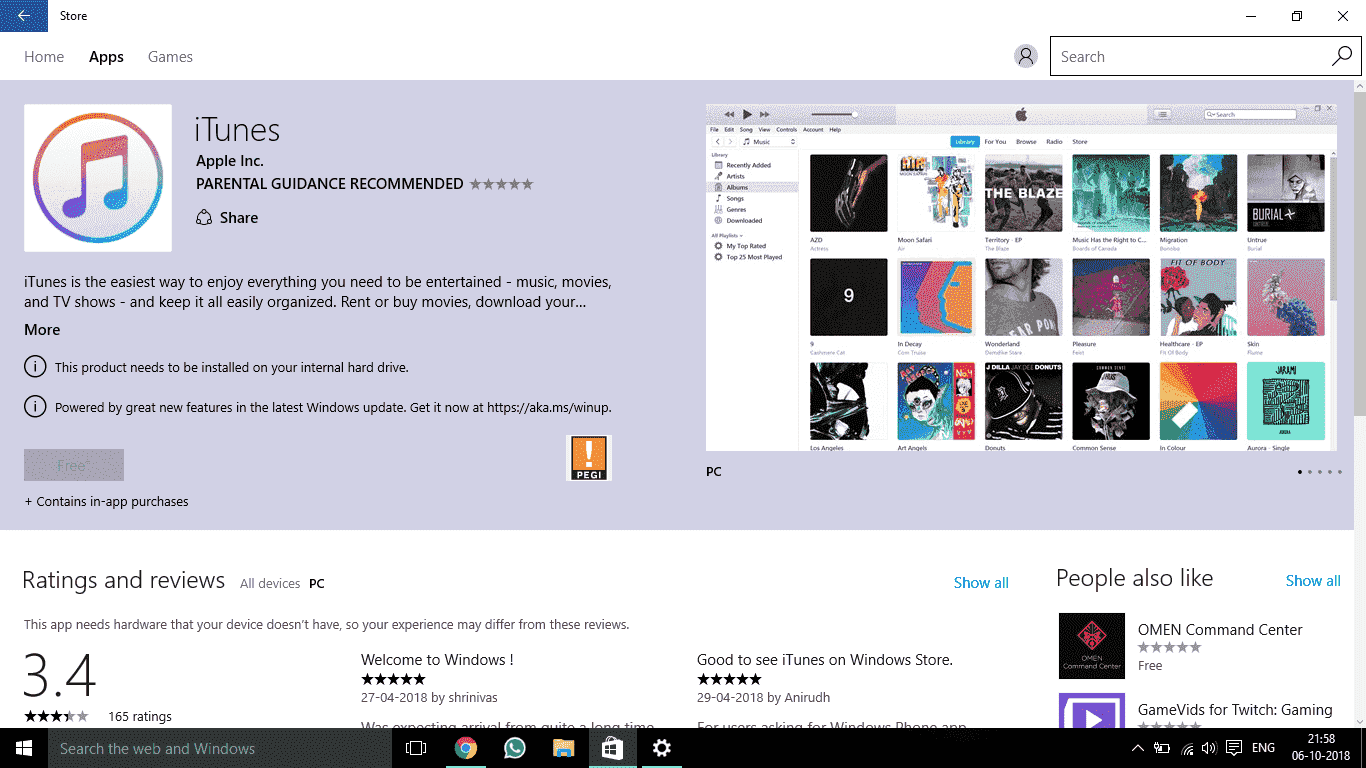This screenshot has width=1366, height=768.
Task: Select the first screenshot carousel dot
Action: click(1300, 471)
